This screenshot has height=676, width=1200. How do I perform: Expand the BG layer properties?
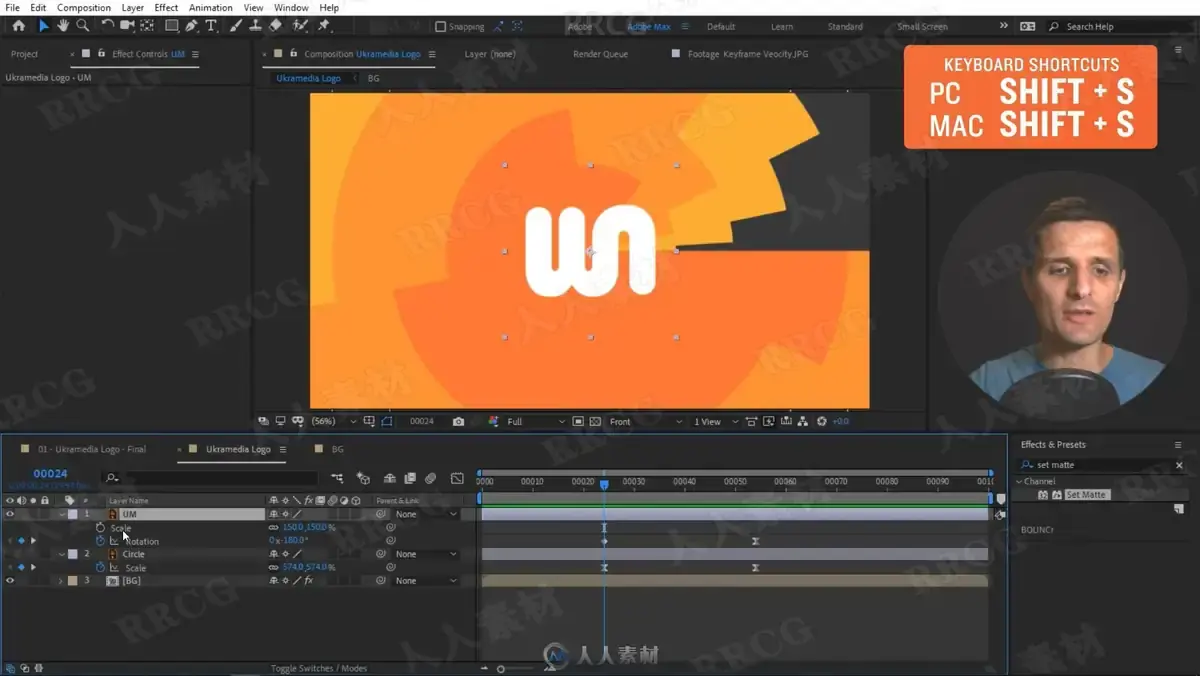(61, 580)
